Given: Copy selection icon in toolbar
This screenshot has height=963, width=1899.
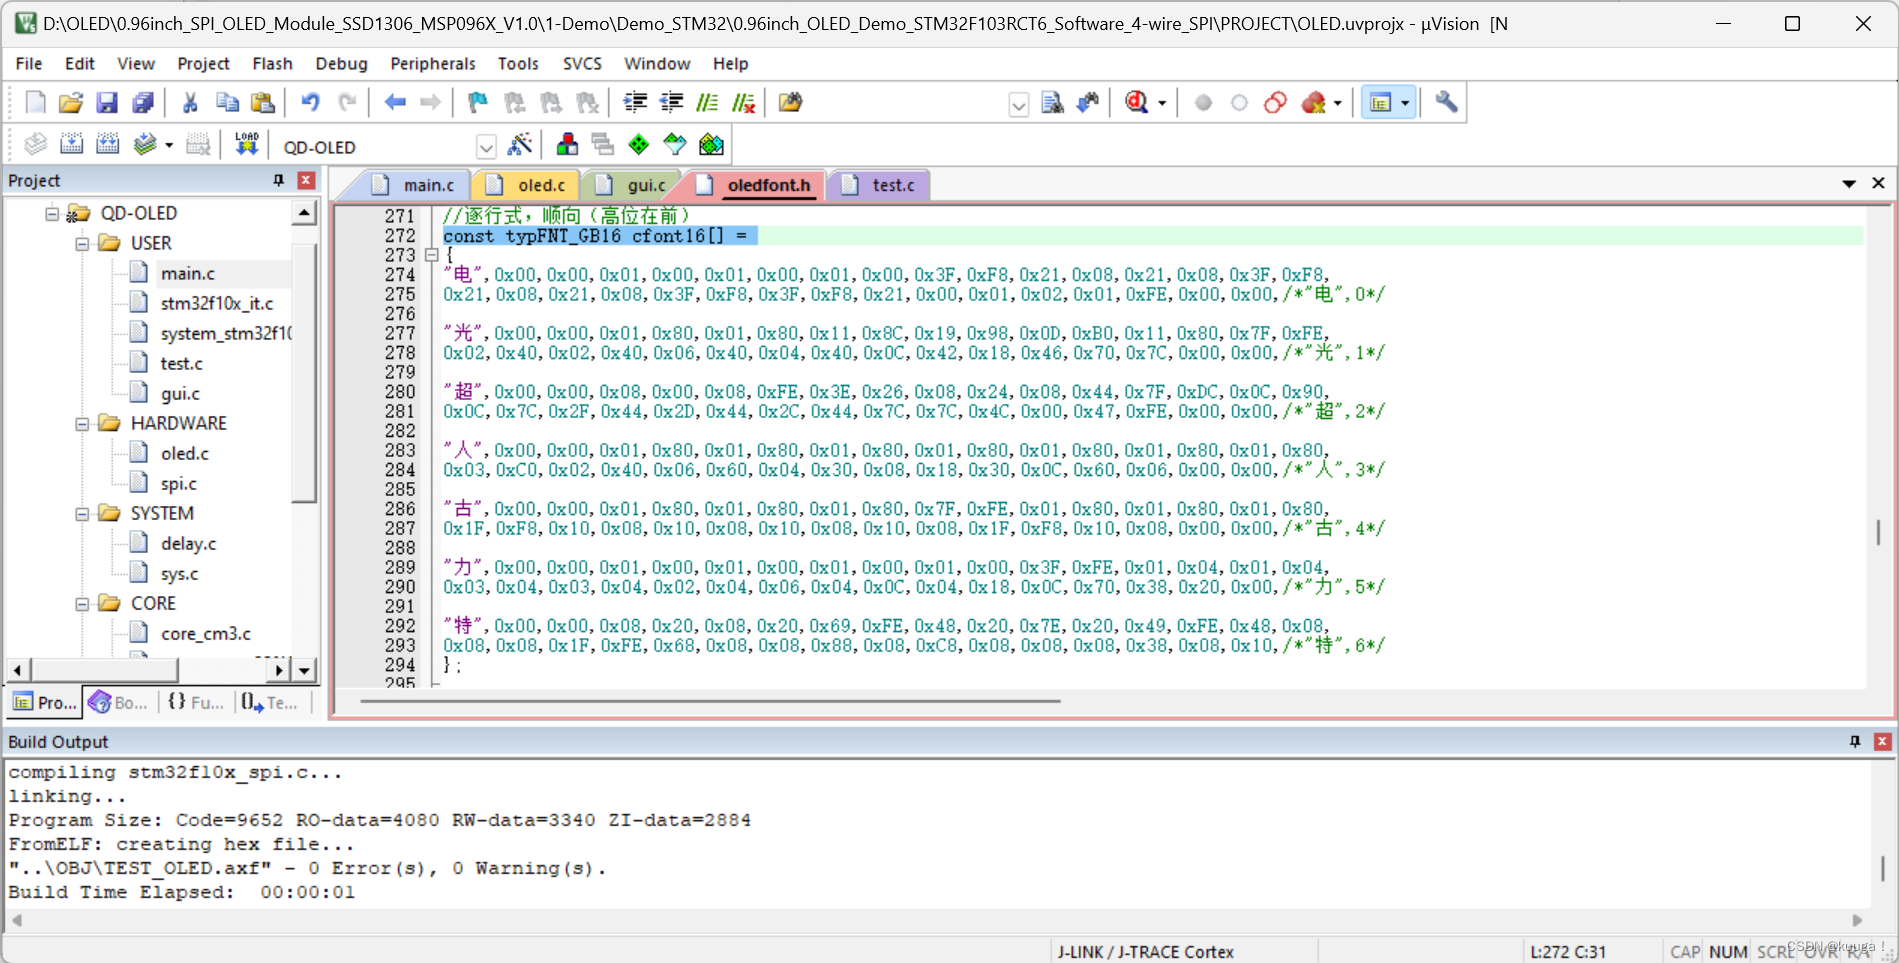Looking at the screenshot, I should tap(227, 102).
